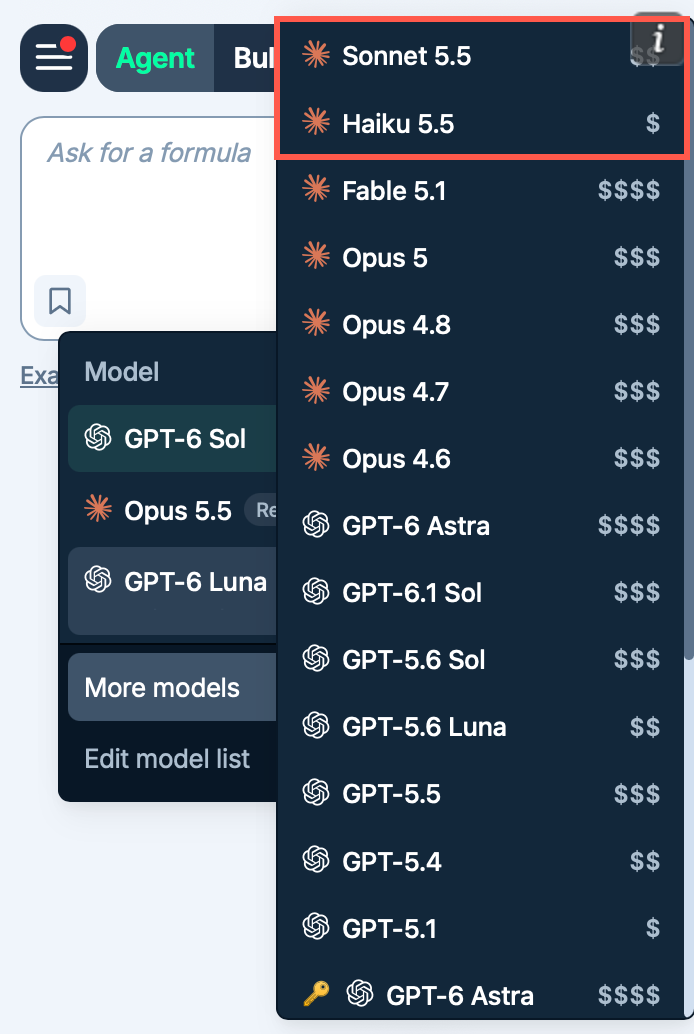
Task: Pick GPT-5.1 from the list
Action: 481,928
